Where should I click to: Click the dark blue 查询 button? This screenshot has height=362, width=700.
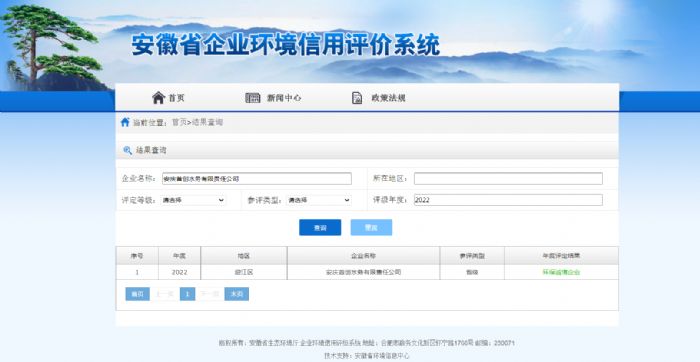coord(320,227)
